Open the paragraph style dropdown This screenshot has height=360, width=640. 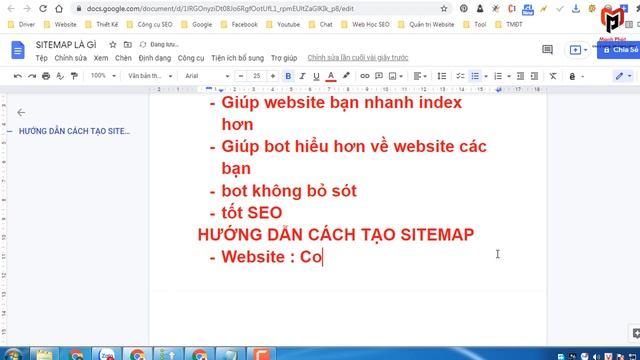pos(150,76)
